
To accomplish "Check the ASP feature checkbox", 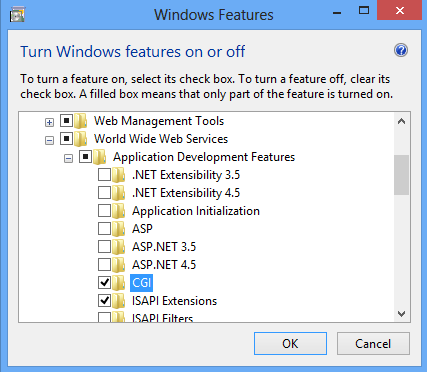I will [x=104, y=228].
